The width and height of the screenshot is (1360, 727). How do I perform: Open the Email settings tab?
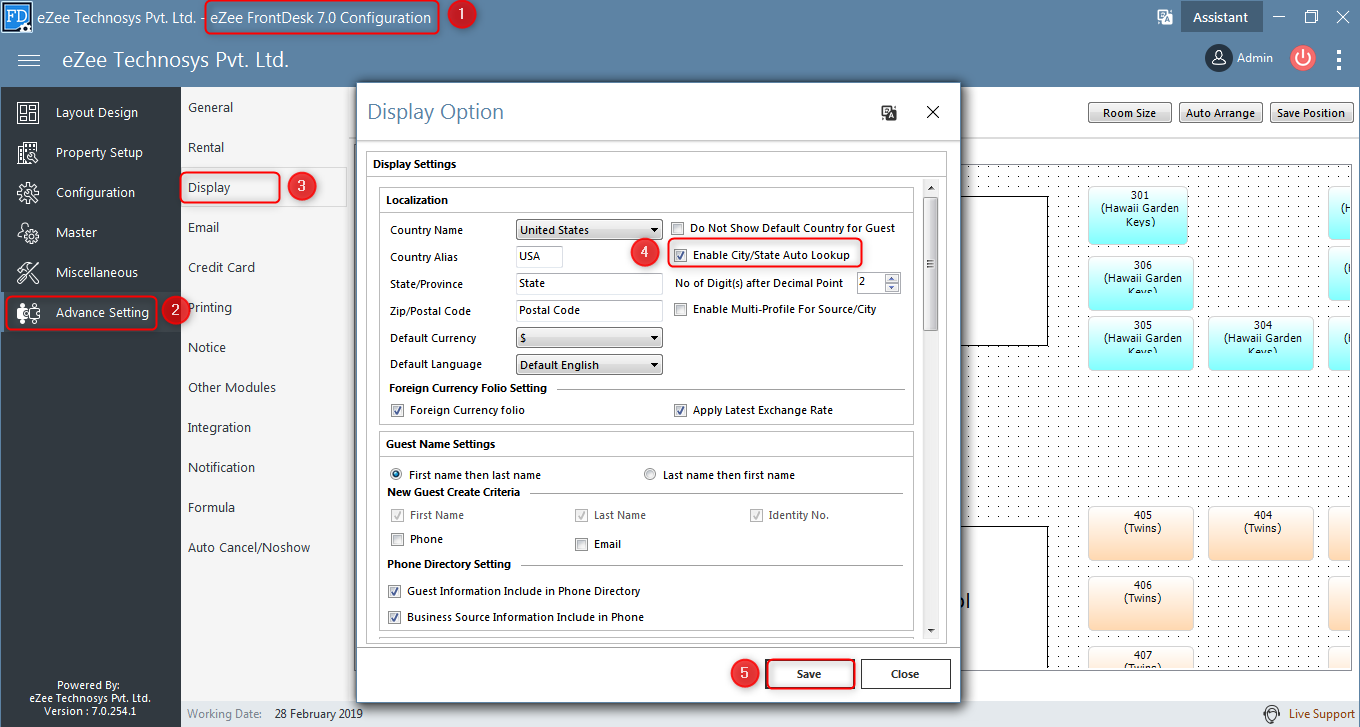[x=203, y=227]
